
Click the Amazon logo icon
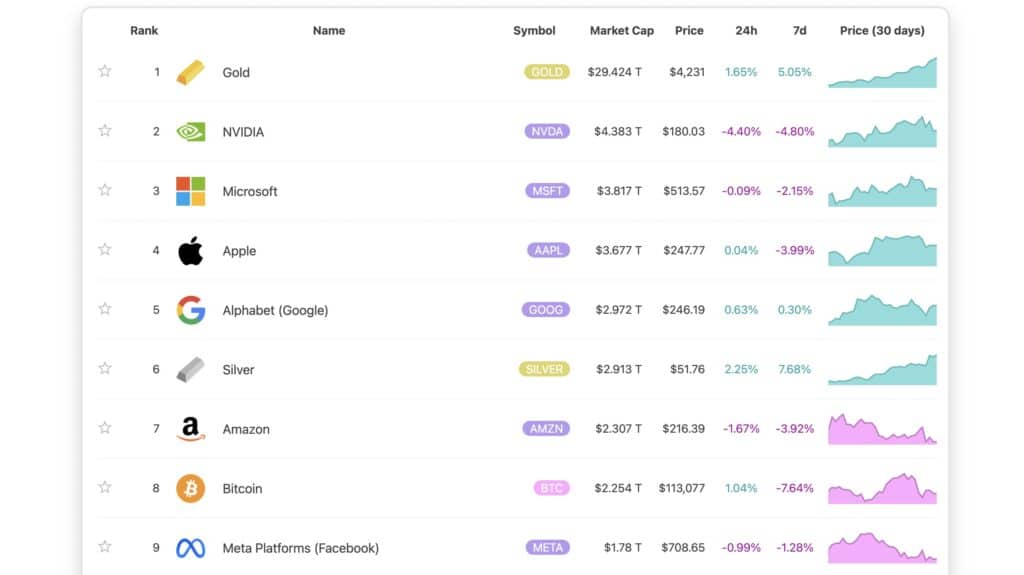191,429
